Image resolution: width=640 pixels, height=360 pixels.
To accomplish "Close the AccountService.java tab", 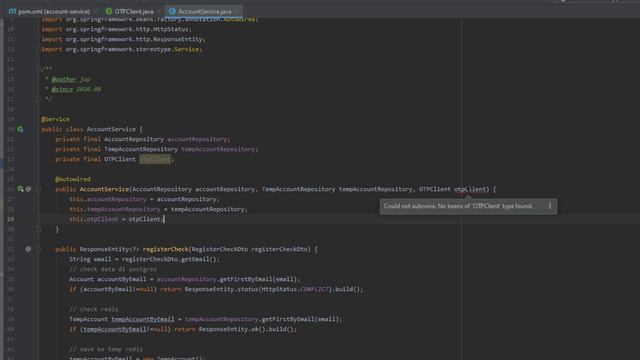I will click(237, 11).
